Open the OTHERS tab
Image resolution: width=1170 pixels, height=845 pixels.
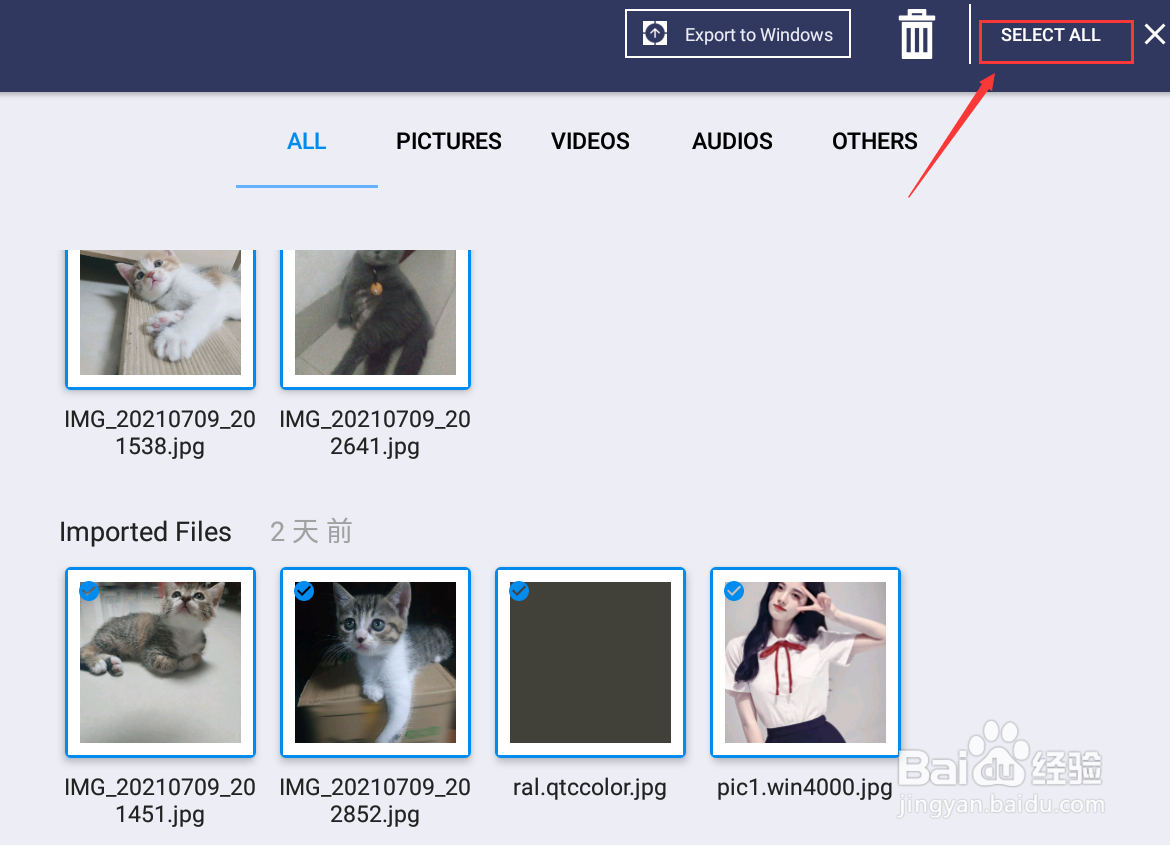click(874, 141)
